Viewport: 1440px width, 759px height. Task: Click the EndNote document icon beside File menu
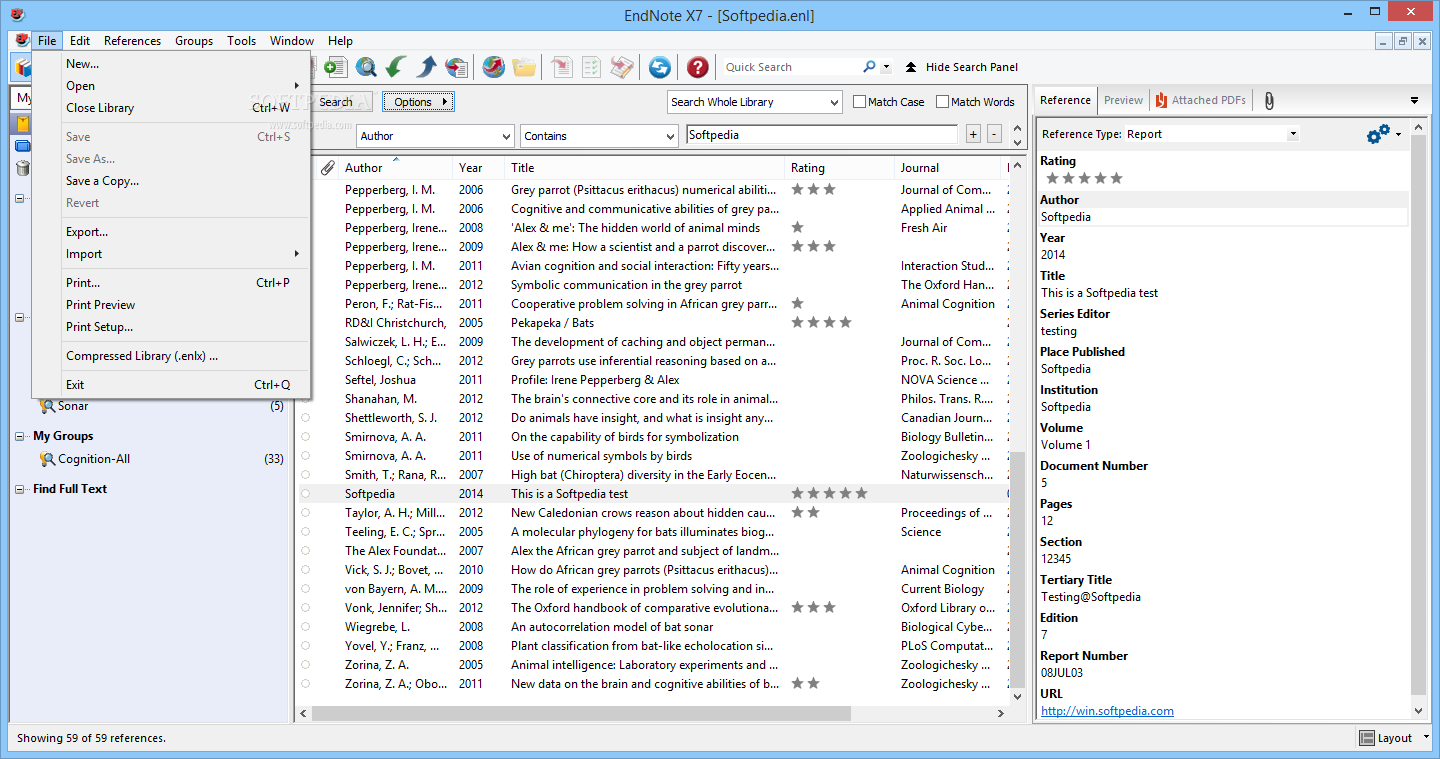[22, 41]
